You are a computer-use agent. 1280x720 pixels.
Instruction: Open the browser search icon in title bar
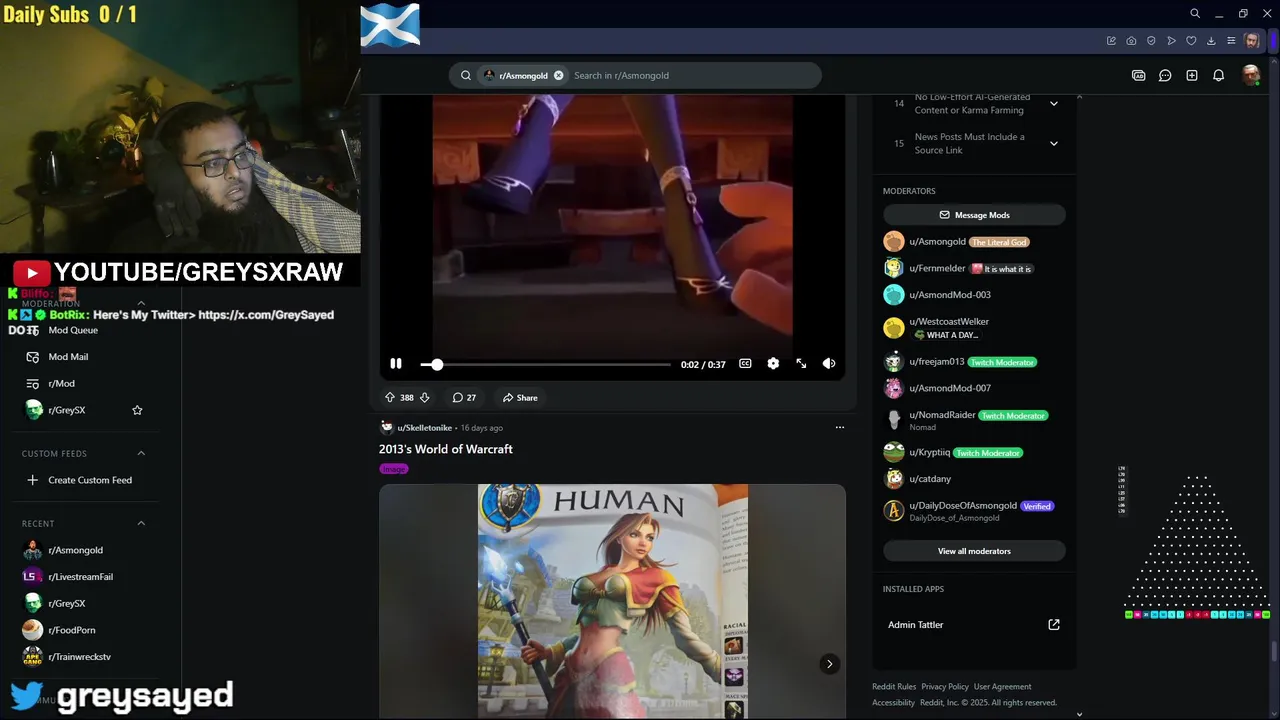tap(1195, 13)
